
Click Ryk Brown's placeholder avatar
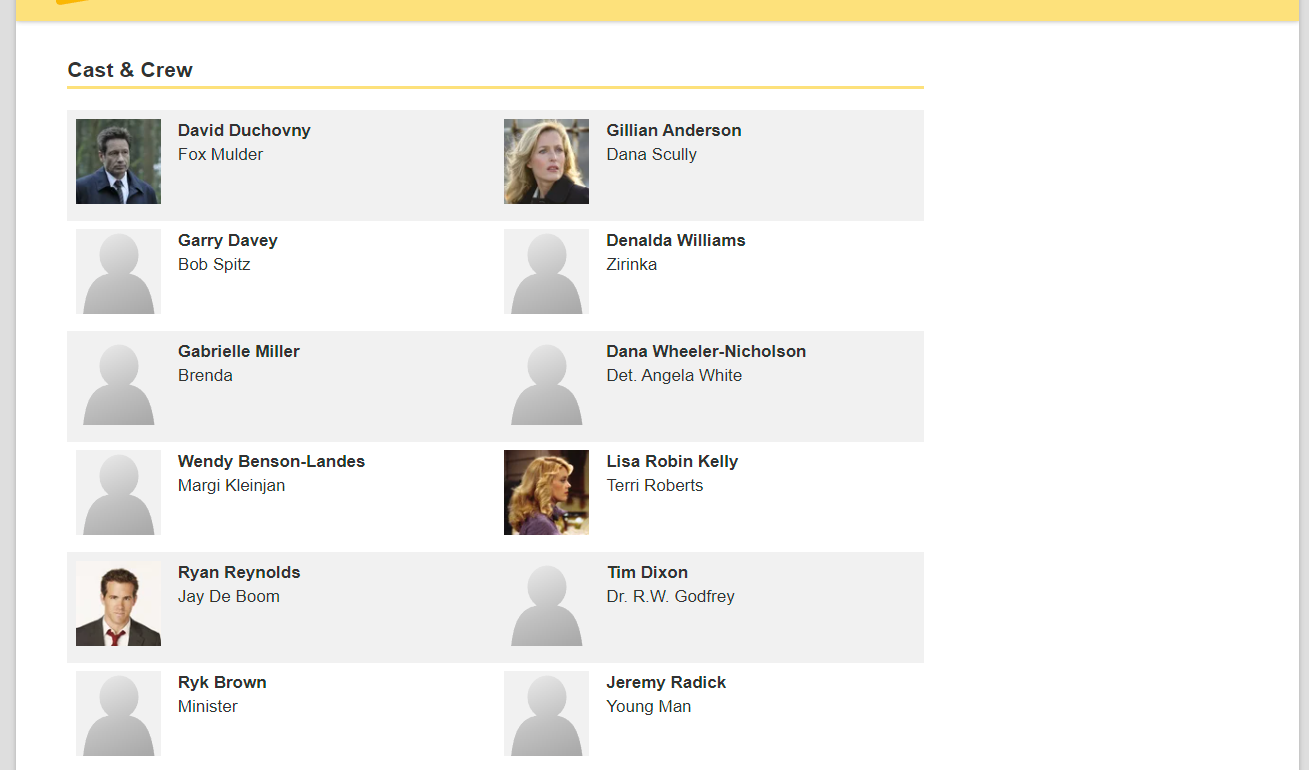coord(118,713)
